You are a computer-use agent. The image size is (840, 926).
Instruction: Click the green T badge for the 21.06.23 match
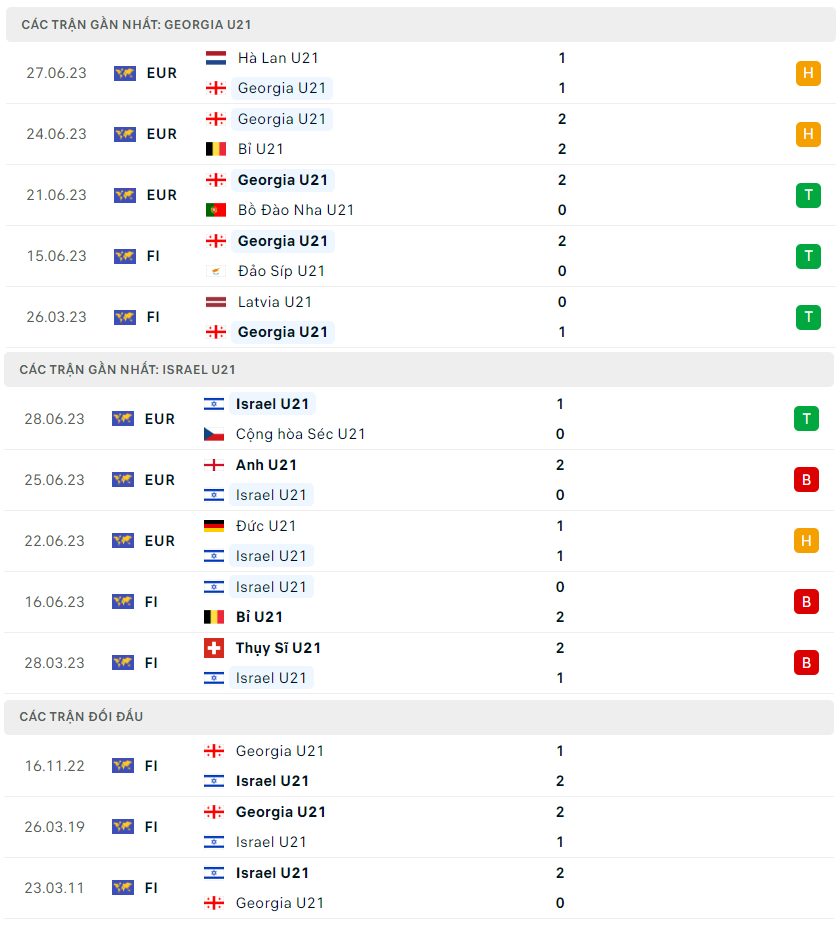coord(808,195)
